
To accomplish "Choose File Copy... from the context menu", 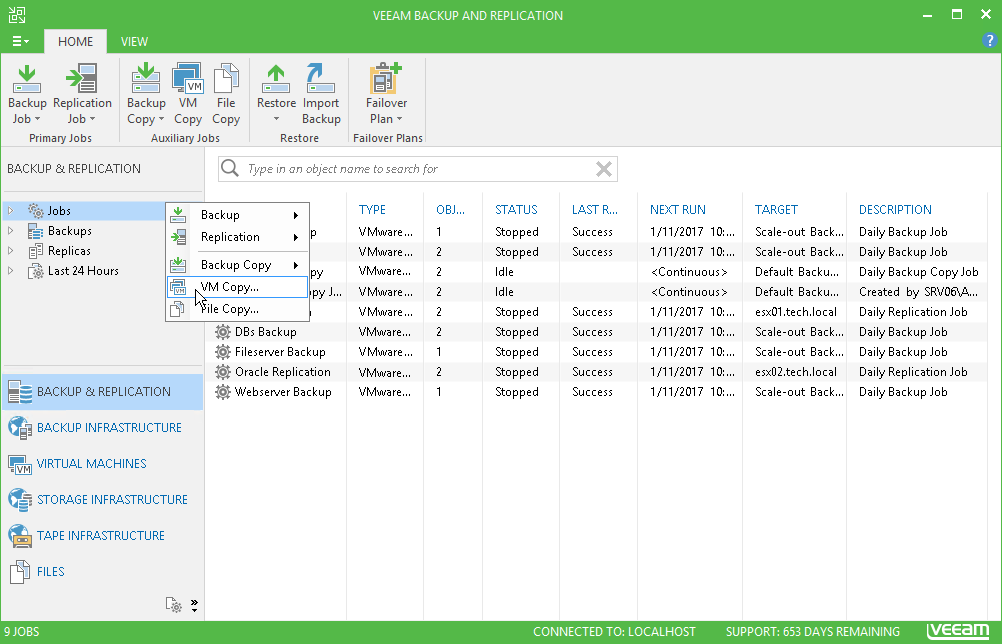I will 237,309.
